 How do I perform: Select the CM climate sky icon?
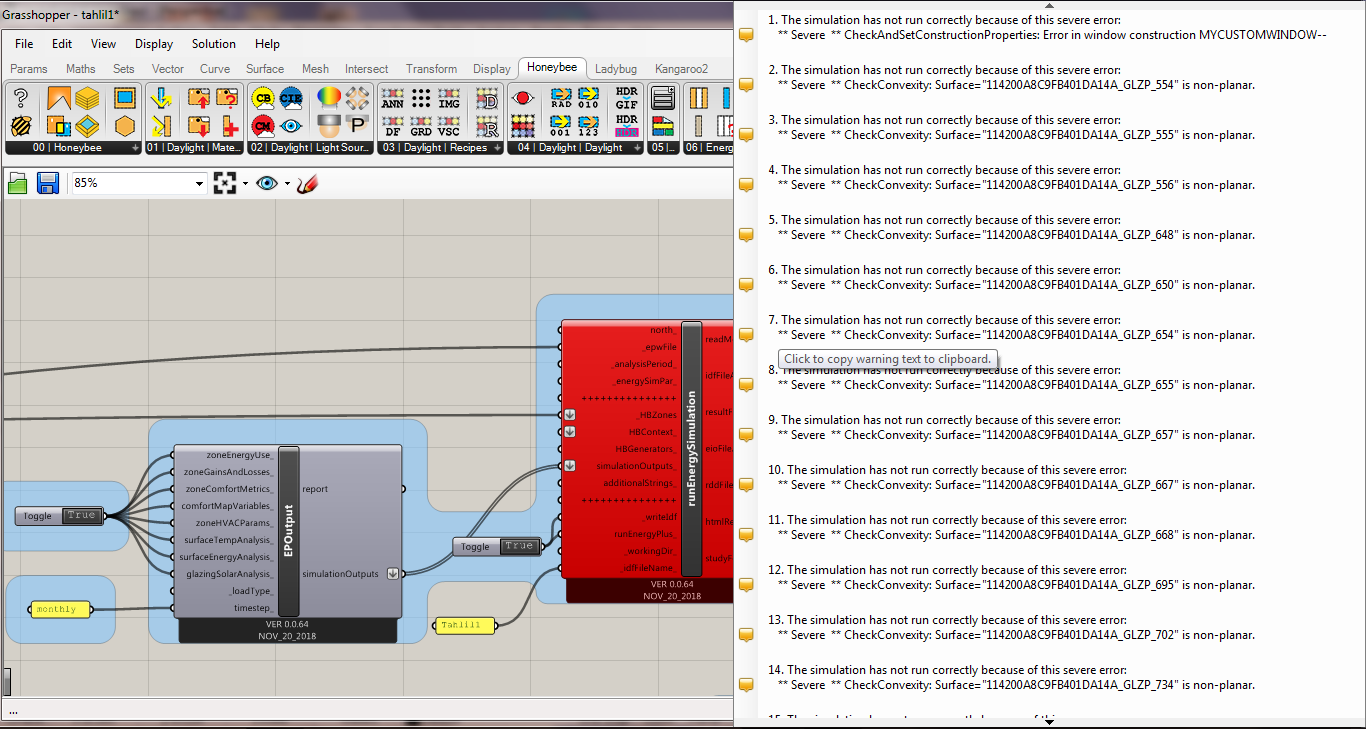263,126
